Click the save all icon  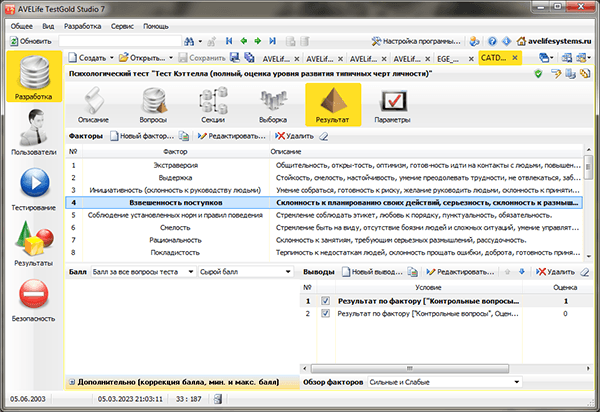249,58
